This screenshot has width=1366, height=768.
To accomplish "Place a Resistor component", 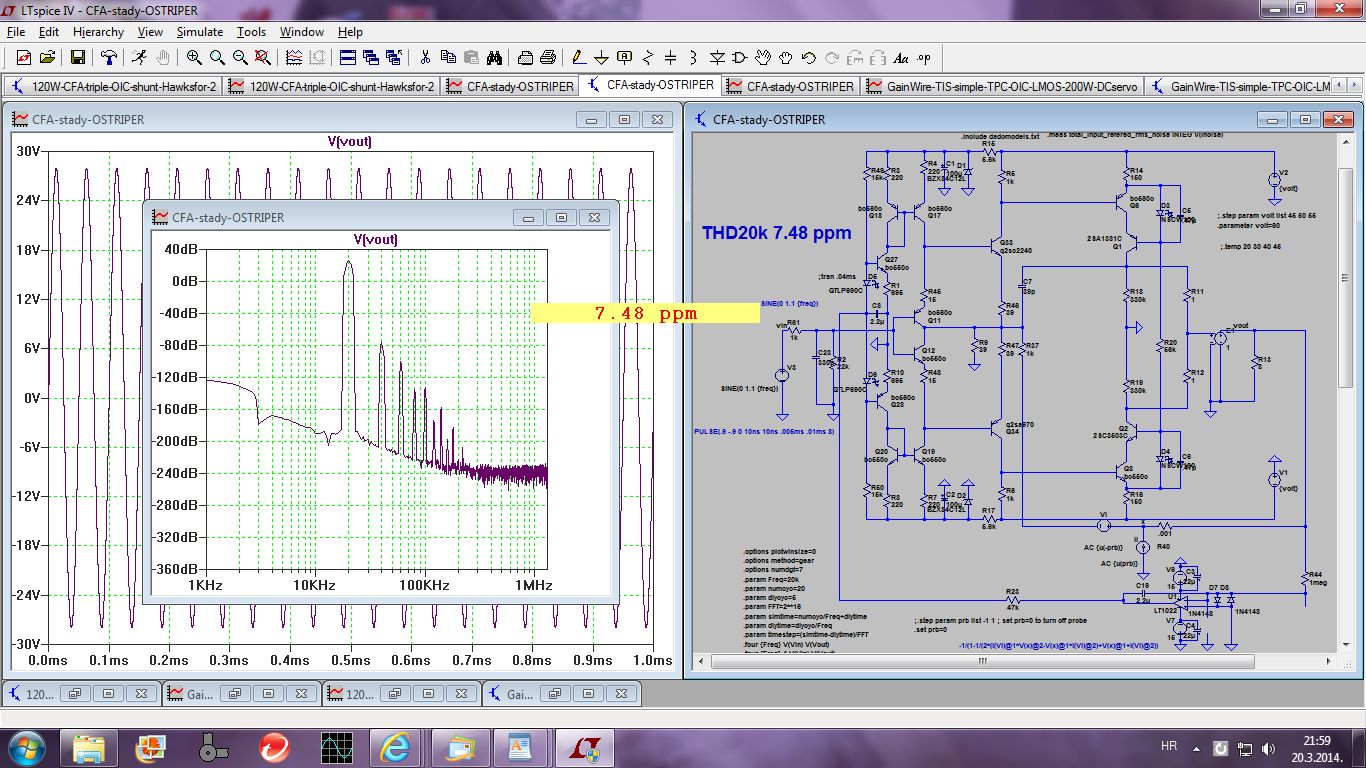I will click(648, 58).
